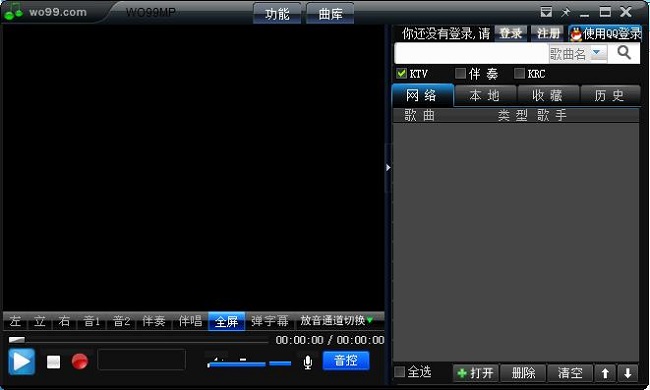Expand the 放音通道切换 dropdown
Viewport: 650px width, 390px height.
pos(337,320)
